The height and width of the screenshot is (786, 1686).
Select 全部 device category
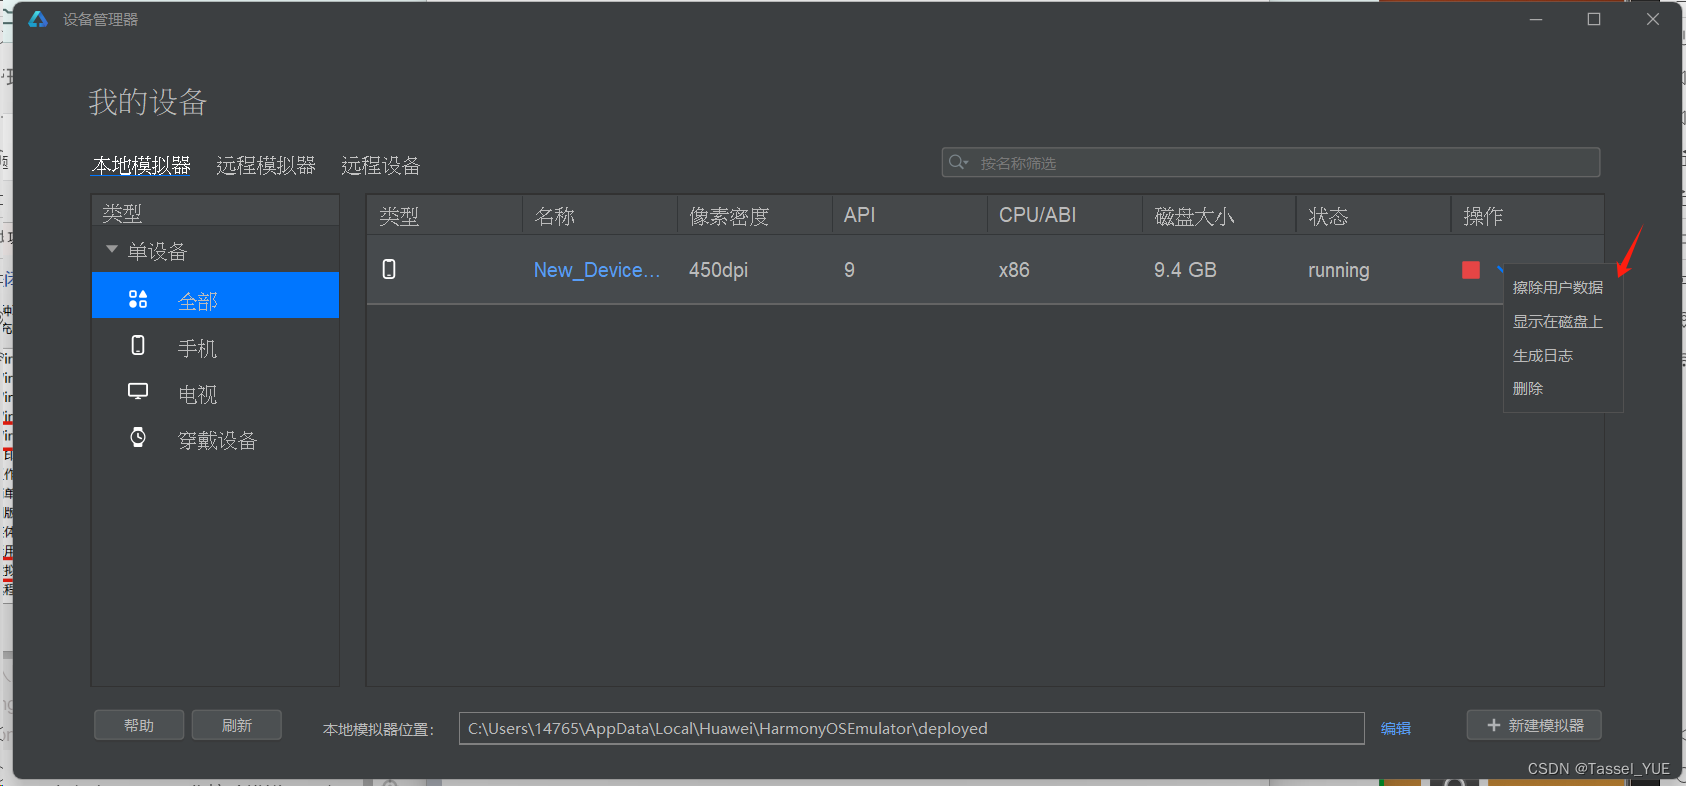[215, 296]
